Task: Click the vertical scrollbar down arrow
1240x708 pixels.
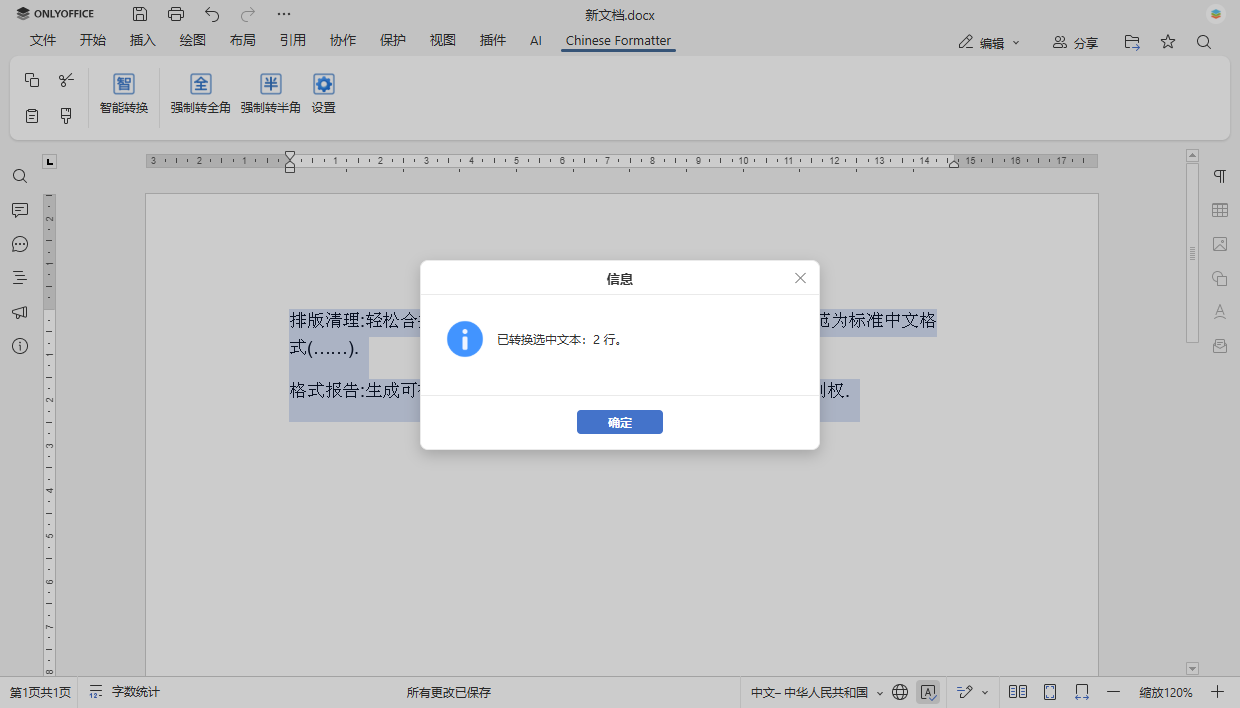Action: [1192, 668]
